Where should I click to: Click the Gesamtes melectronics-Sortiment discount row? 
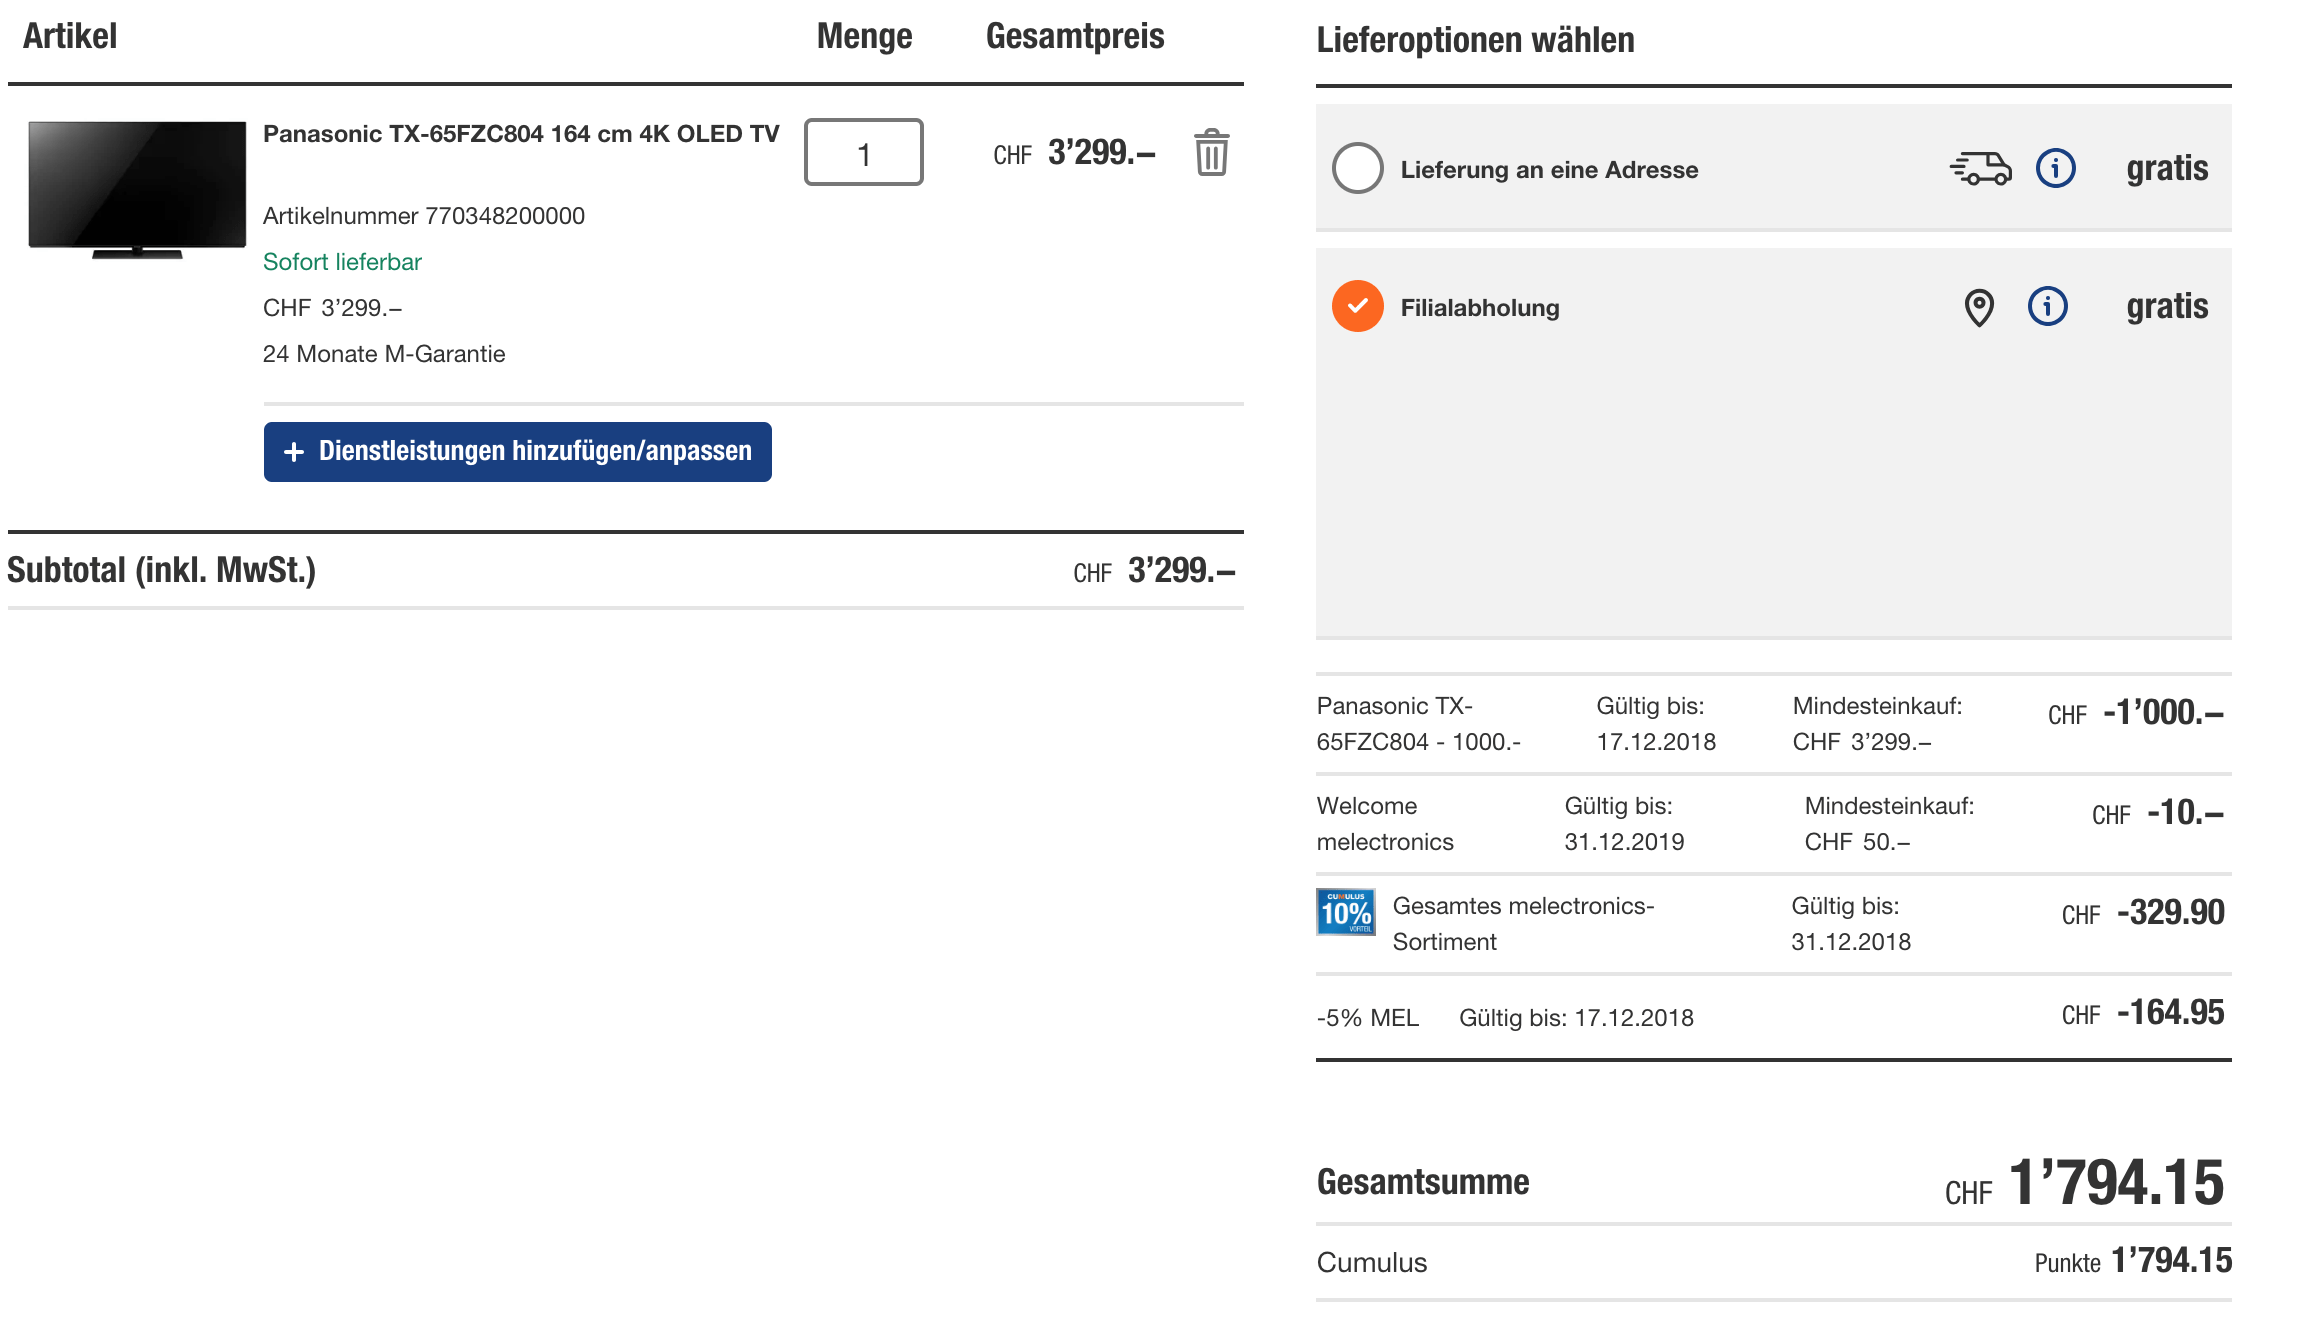pyautogui.click(x=1522, y=924)
